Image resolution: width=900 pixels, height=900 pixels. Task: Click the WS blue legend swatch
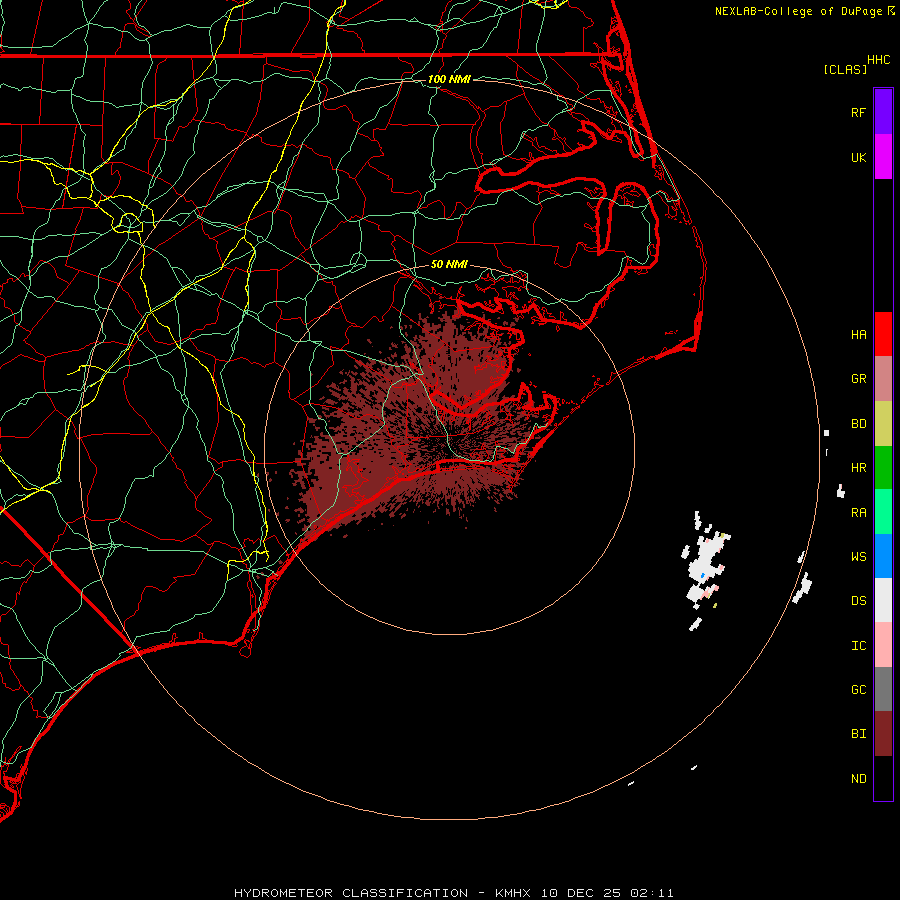pos(883,556)
